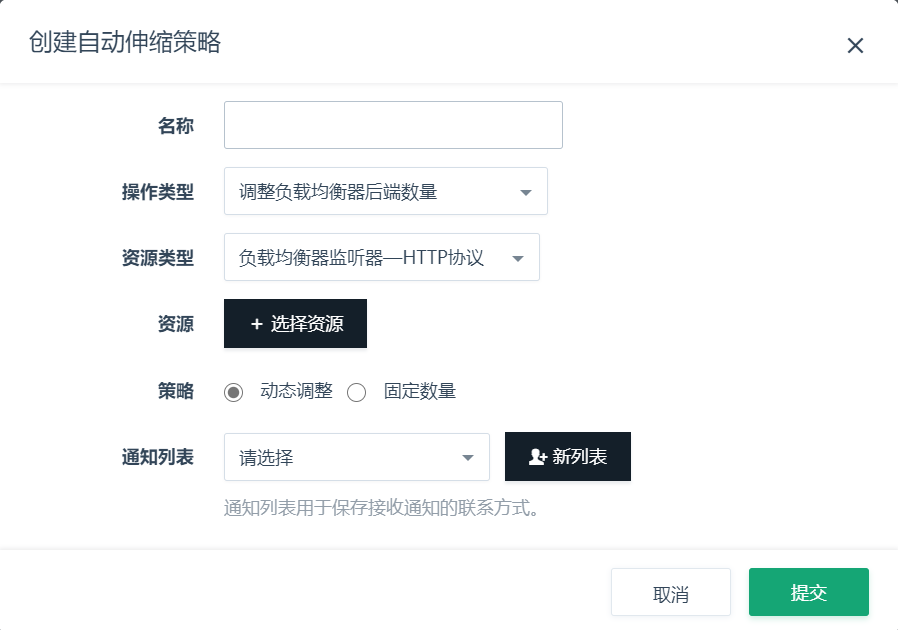
Task: Click the arrow icon of 操作类型 field
Action: click(526, 192)
